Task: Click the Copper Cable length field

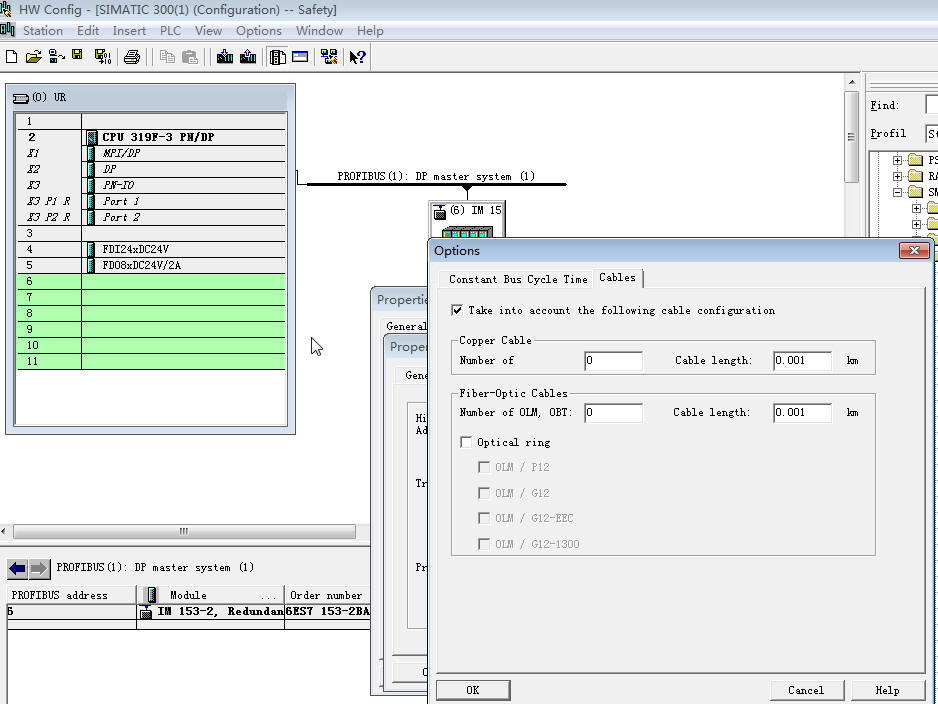Action: 802,361
